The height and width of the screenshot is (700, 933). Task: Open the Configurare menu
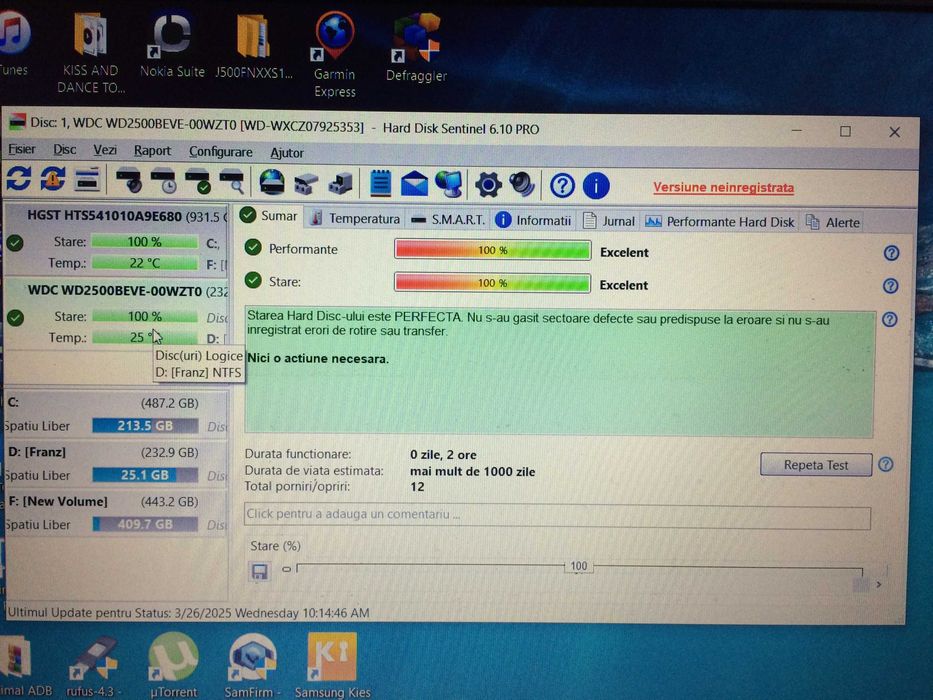(x=221, y=152)
